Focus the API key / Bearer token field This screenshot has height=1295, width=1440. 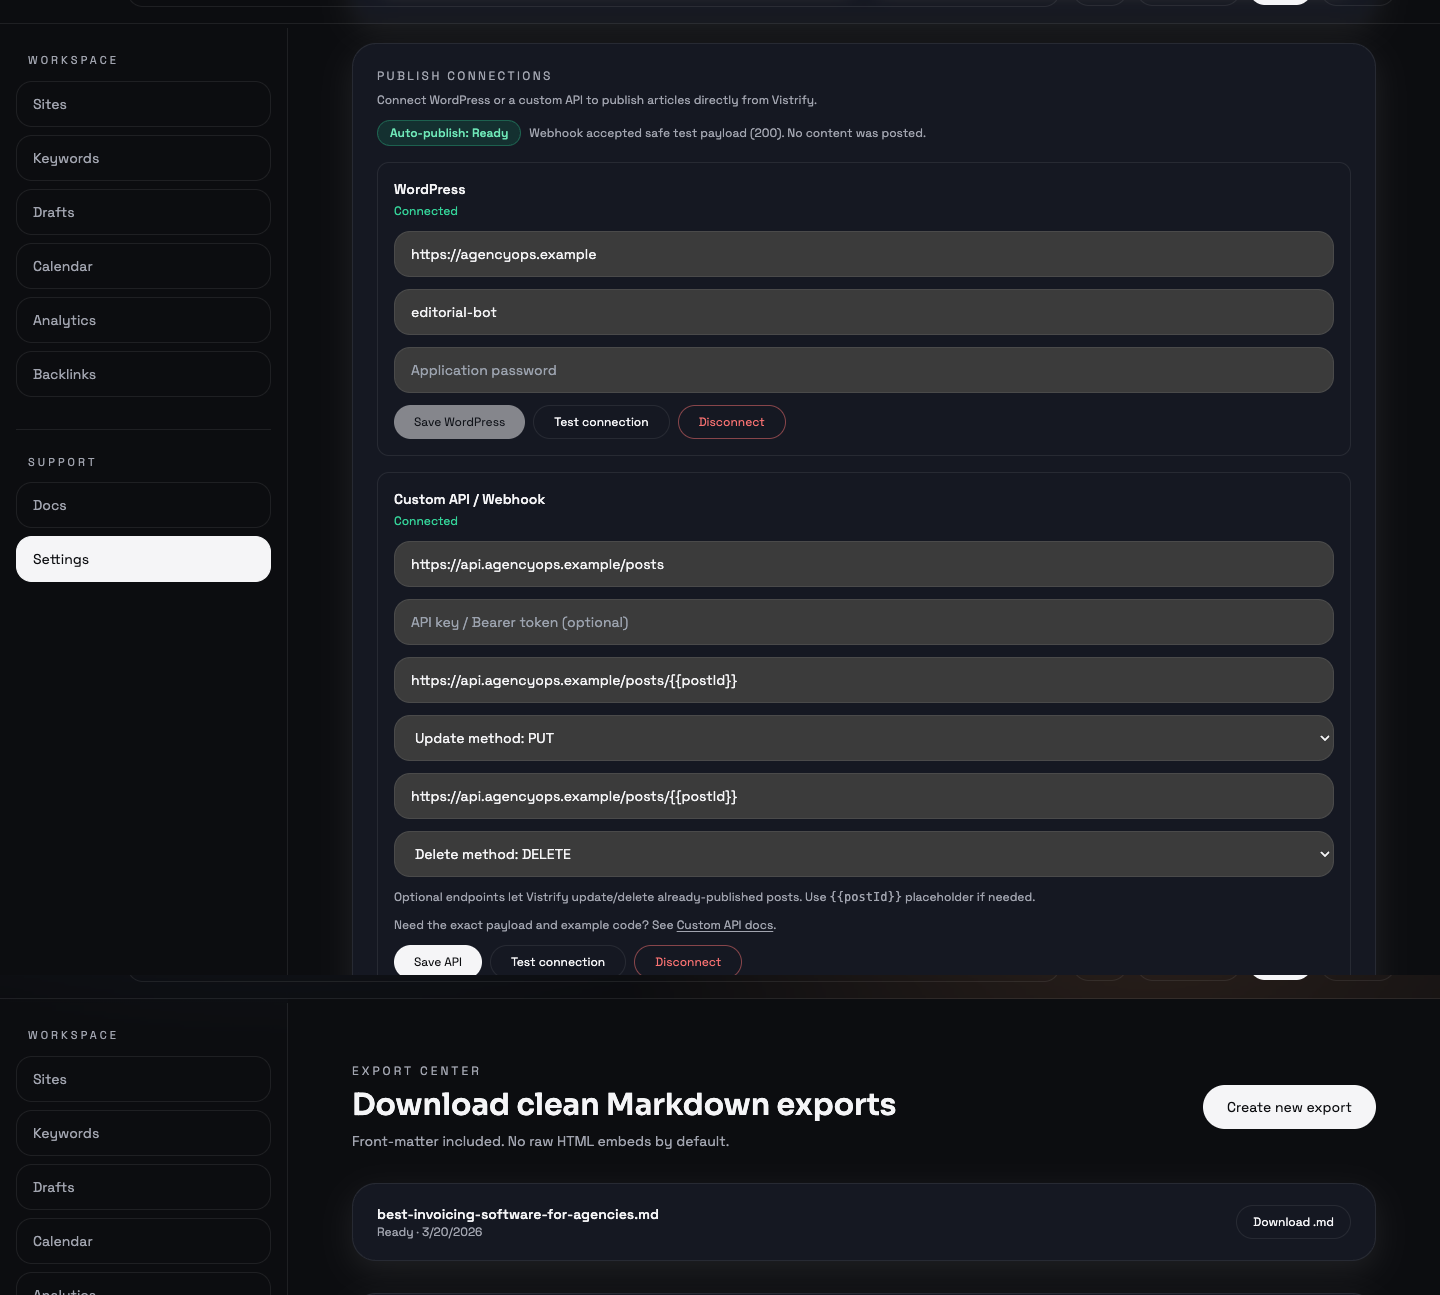pos(863,622)
